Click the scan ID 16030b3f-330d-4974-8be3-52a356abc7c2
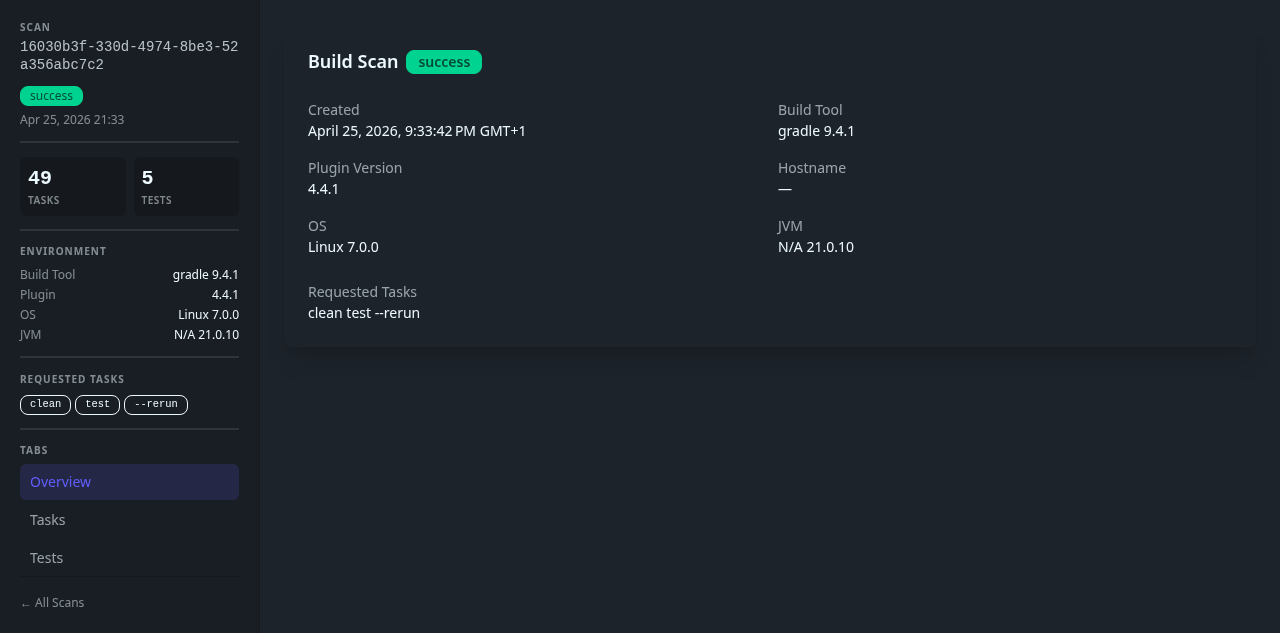 click(x=129, y=55)
